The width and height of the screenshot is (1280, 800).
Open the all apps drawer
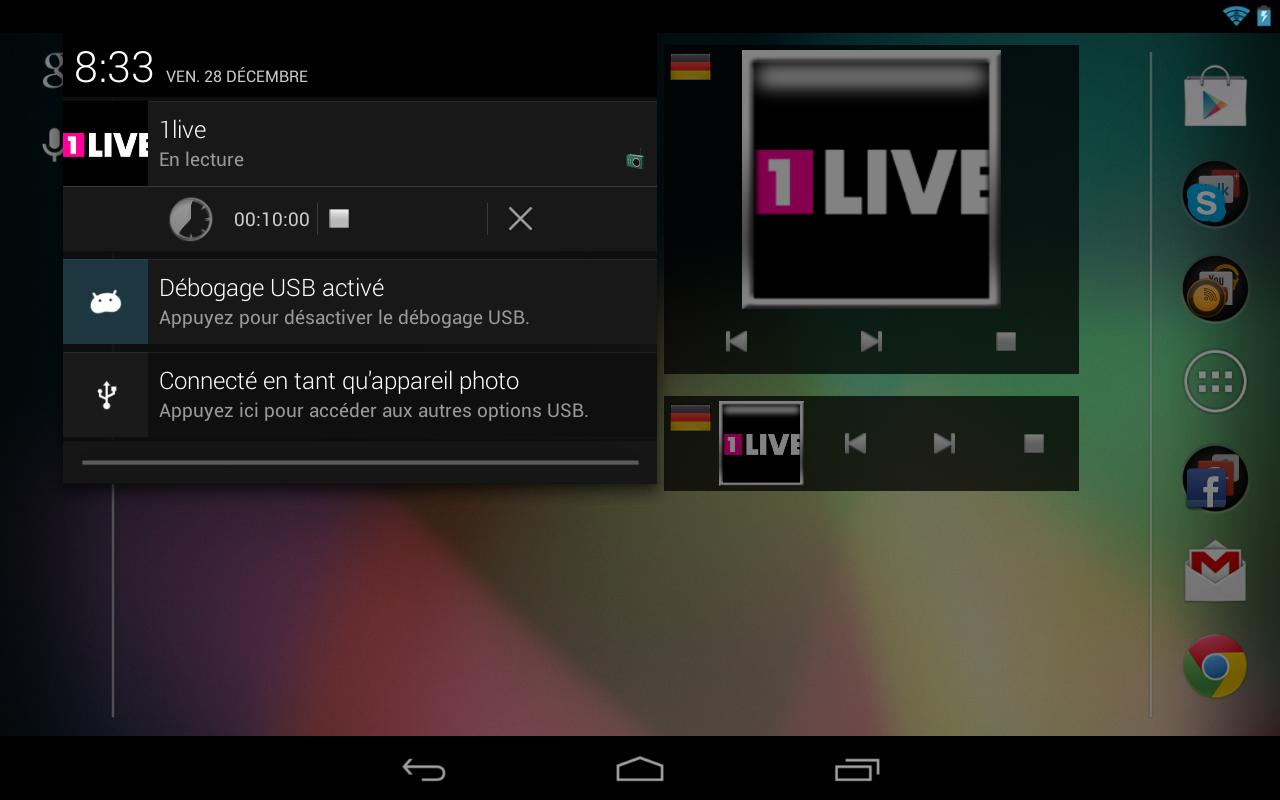tap(1215, 381)
